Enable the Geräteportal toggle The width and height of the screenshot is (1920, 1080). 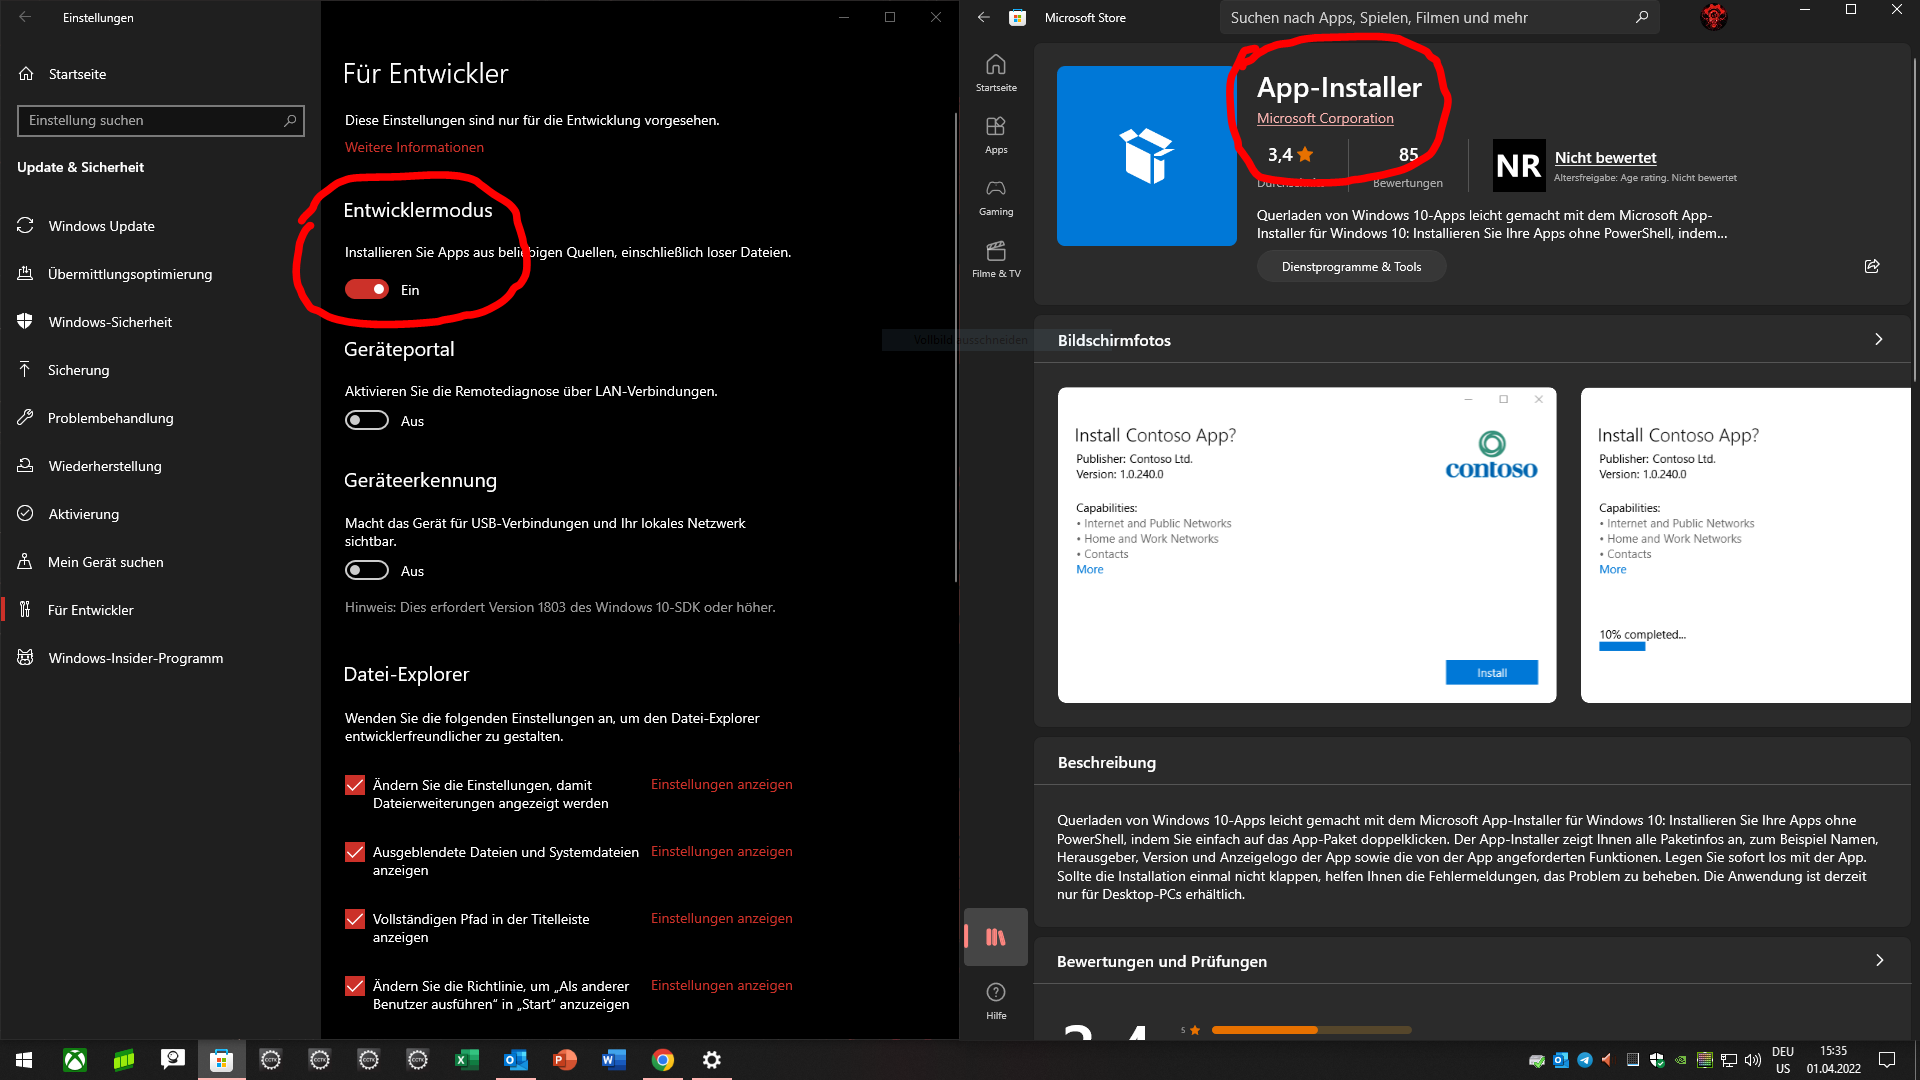click(367, 421)
